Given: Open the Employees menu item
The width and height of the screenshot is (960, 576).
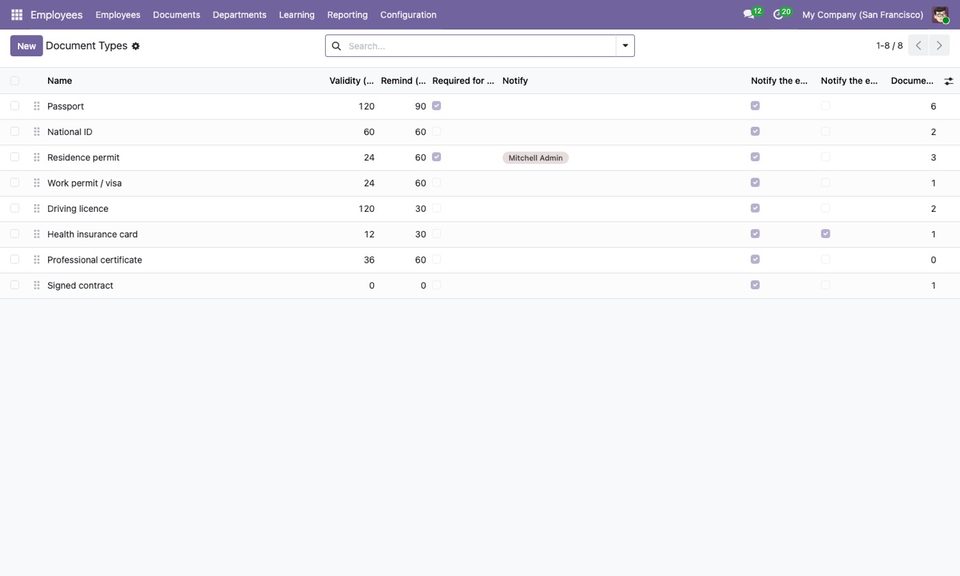Looking at the screenshot, I should [x=118, y=15].
